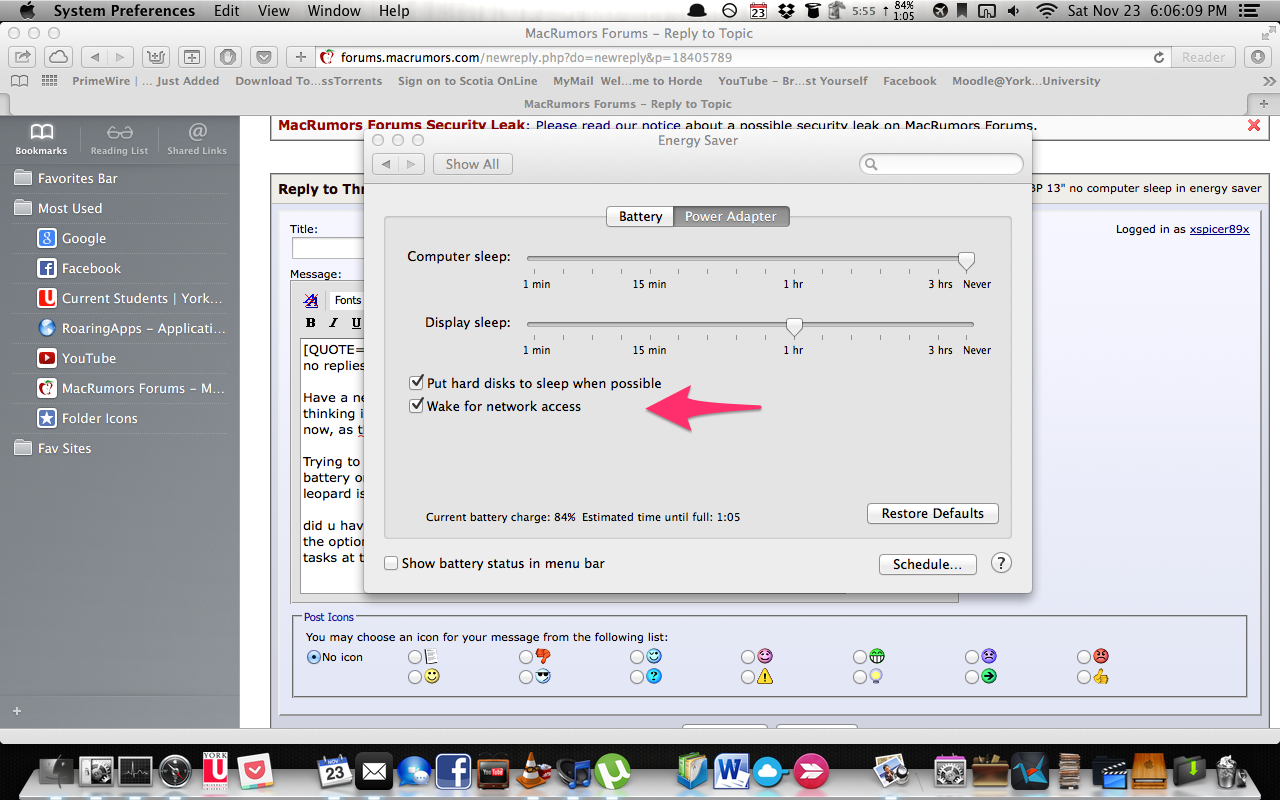
Task: Adjust the Computer sleep slider thumb
Action: [x=966, y=260]
